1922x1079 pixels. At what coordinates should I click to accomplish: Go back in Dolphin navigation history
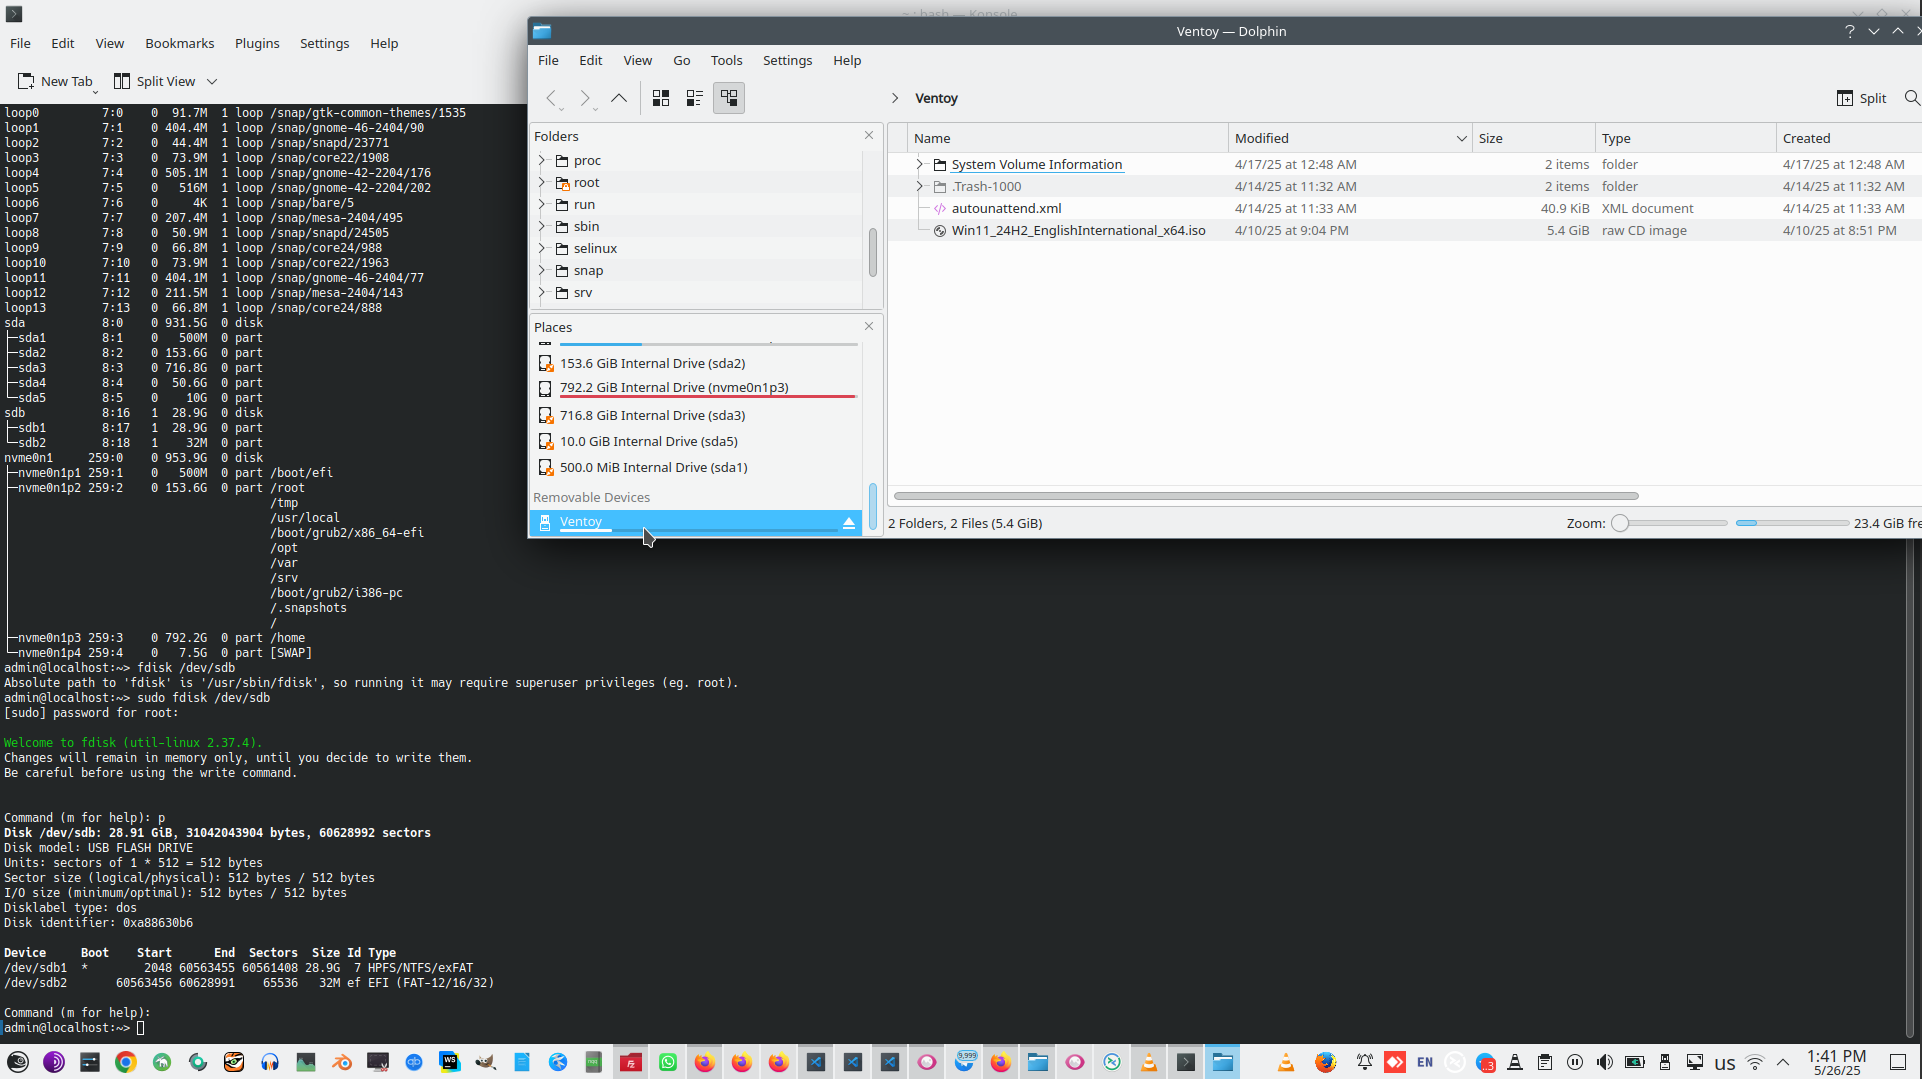click(551, 98)
